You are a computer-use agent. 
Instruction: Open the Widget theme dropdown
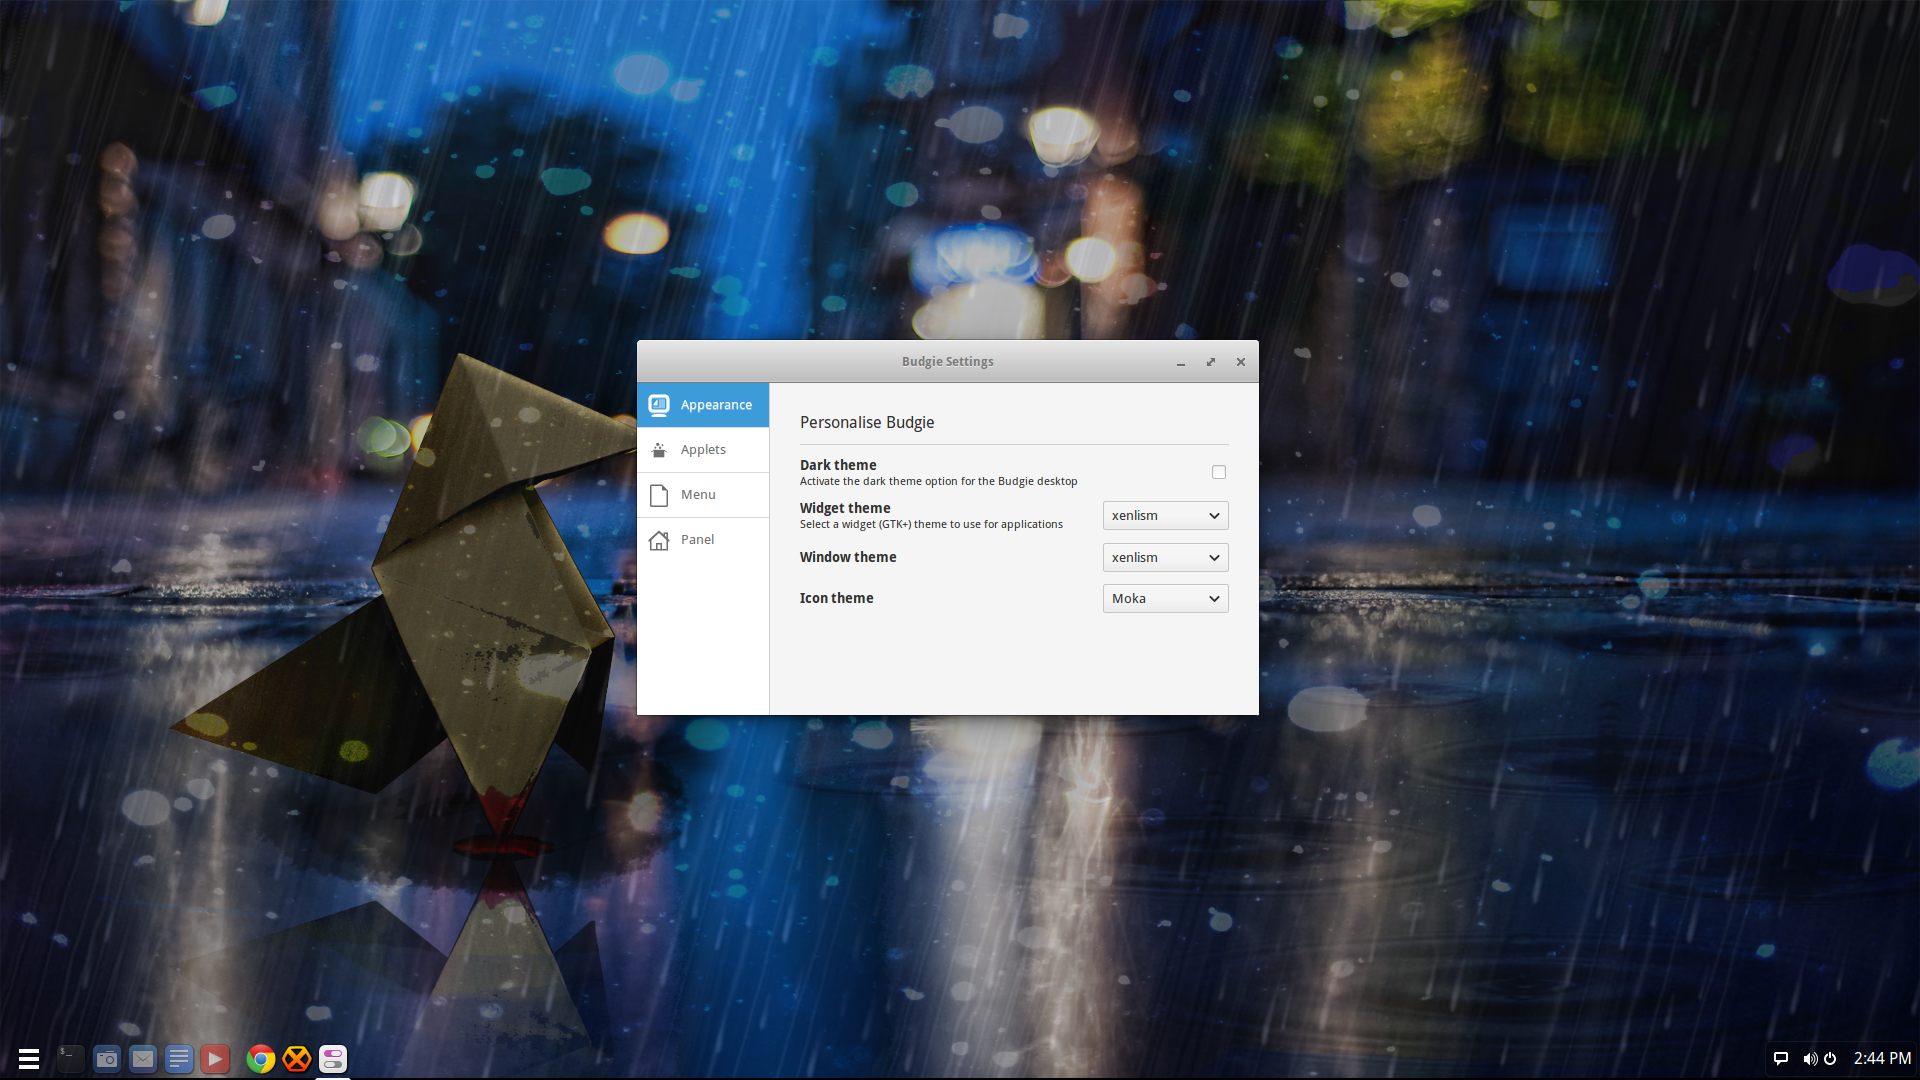1165,516
